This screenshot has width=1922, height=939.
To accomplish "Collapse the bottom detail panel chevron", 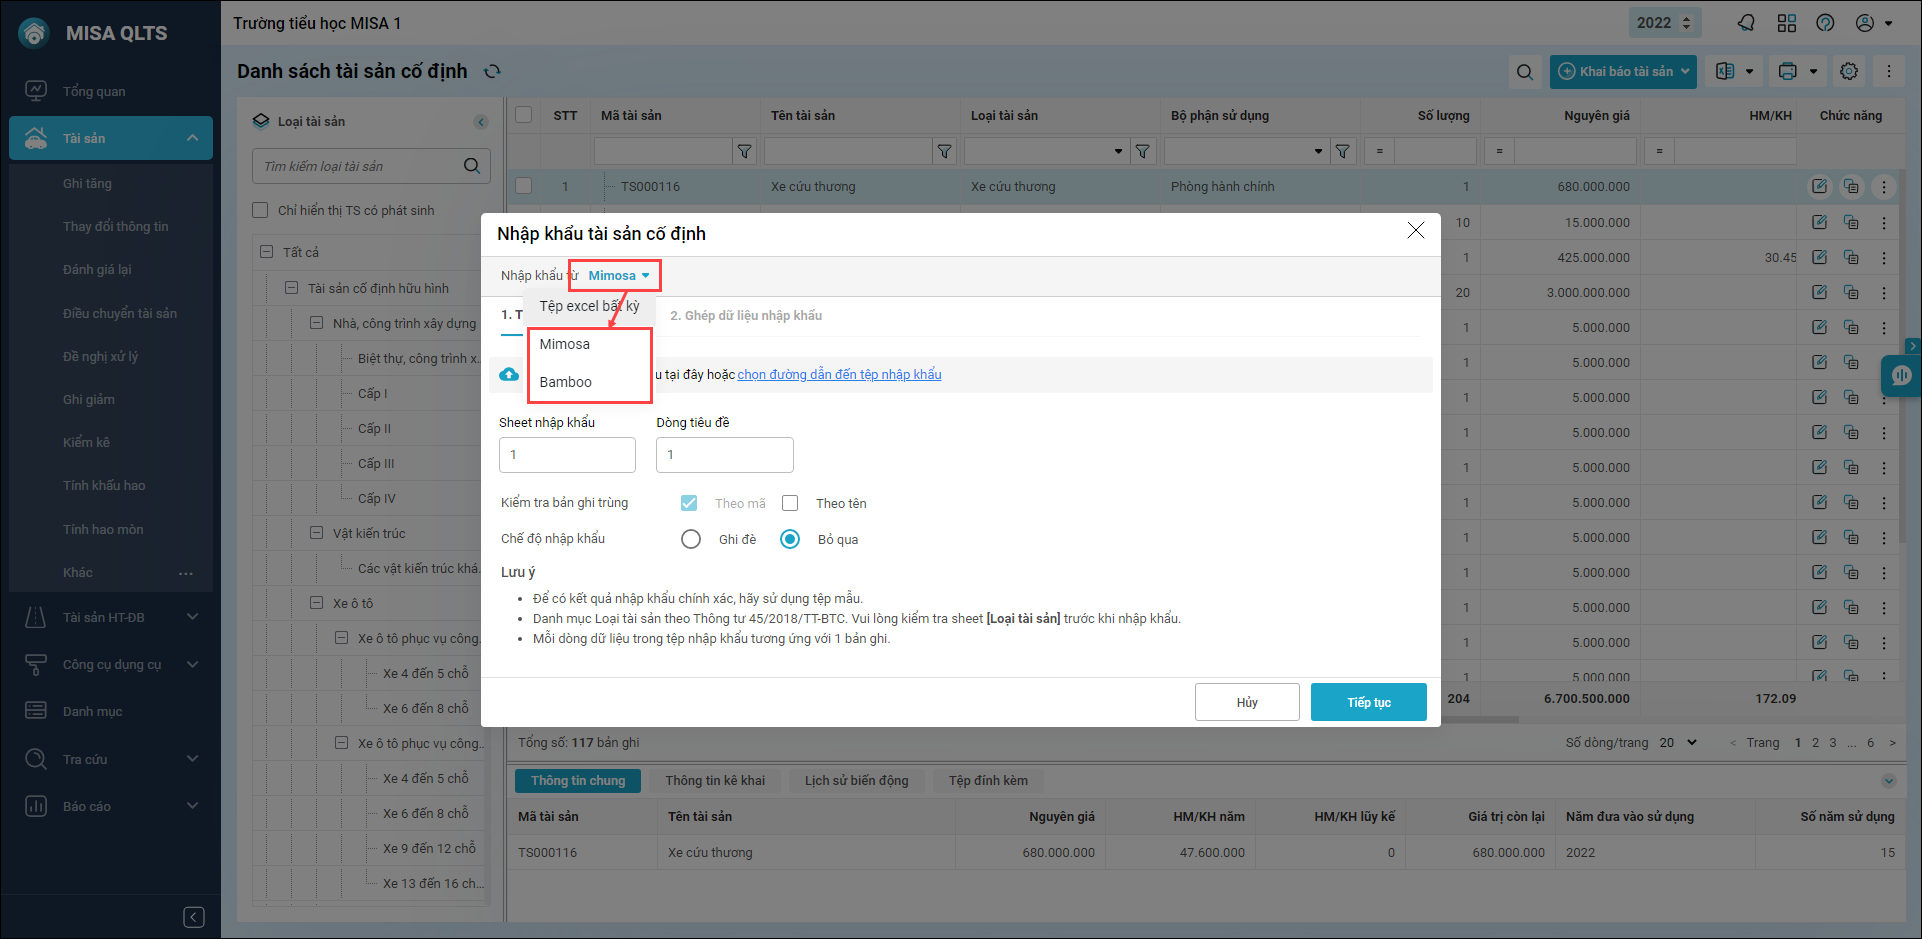I will pos(1888,781).
